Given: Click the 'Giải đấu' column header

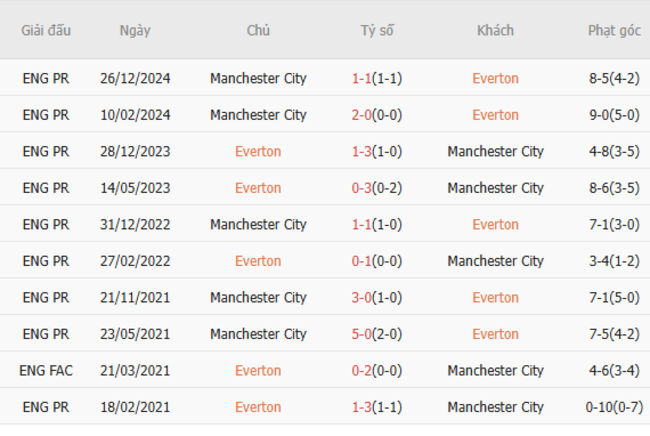Looking at the screenshot, I should (46, 30).
